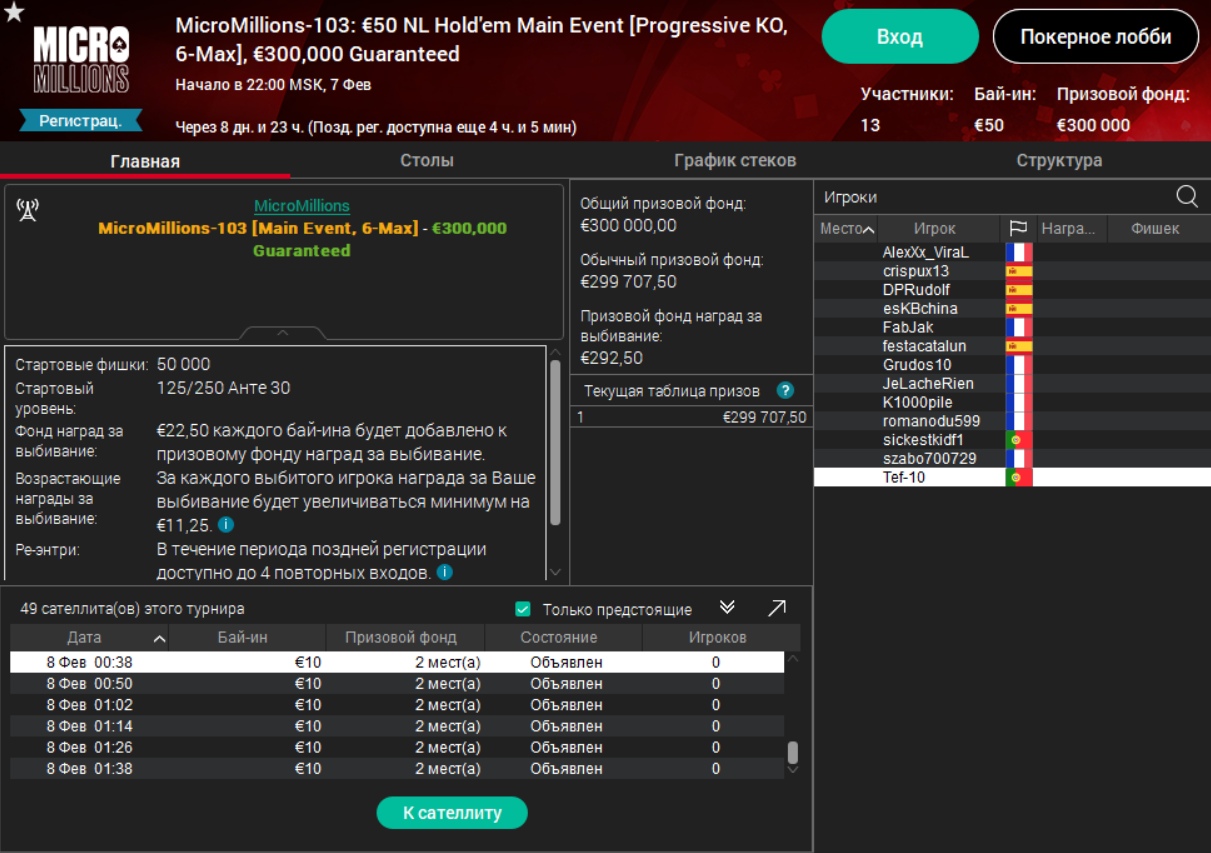This screenshot has width=1211, height=853.
Task: Toggle the "Только предстоящие" checkbox
Action: (522, 609)
